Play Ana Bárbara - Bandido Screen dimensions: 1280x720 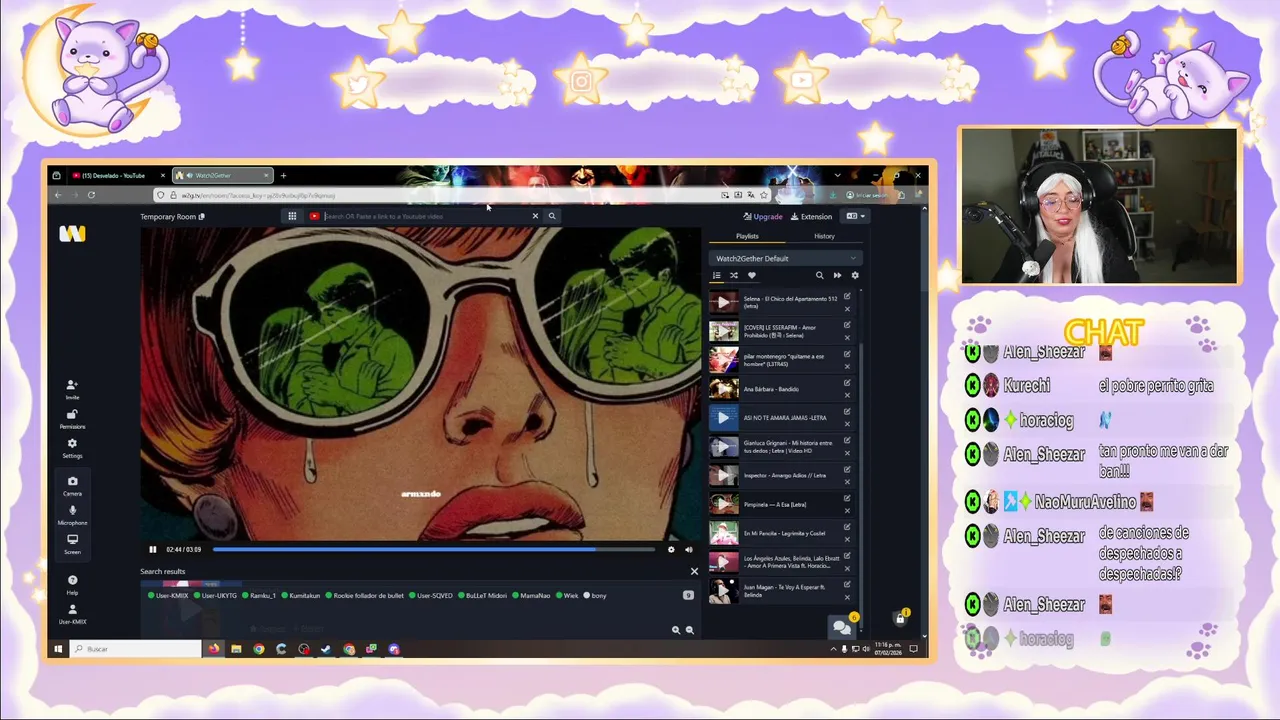(x=723, y=389)
